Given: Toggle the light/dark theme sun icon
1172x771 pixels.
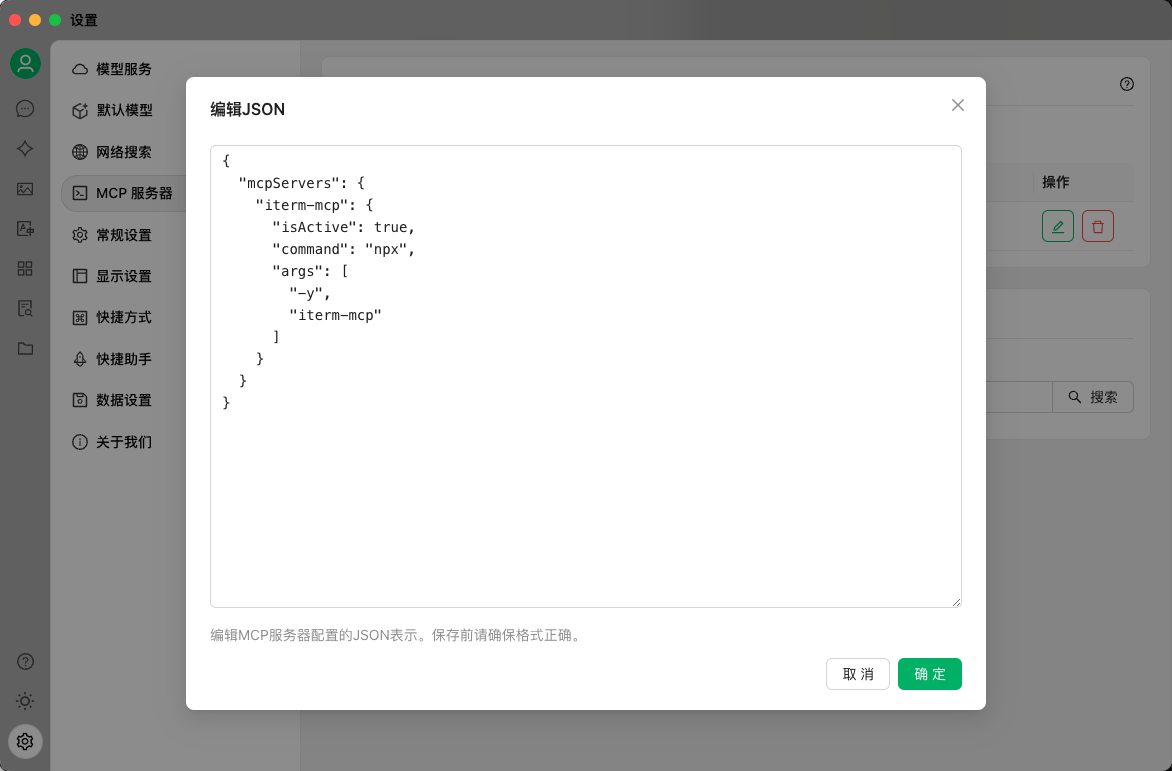Looking at the screenshot, I should (25, 701).
